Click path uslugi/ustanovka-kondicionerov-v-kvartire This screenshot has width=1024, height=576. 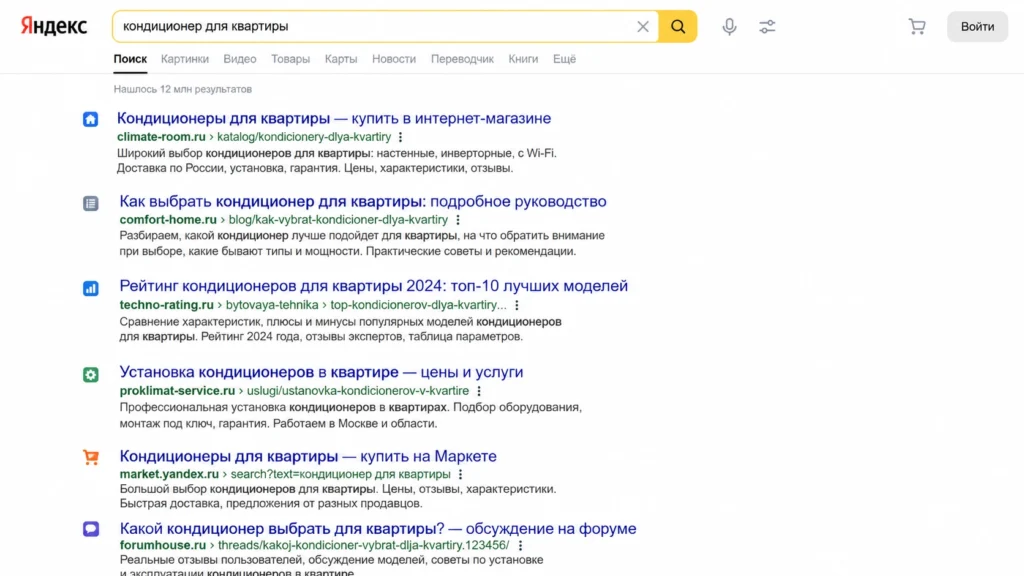[358, 391]
